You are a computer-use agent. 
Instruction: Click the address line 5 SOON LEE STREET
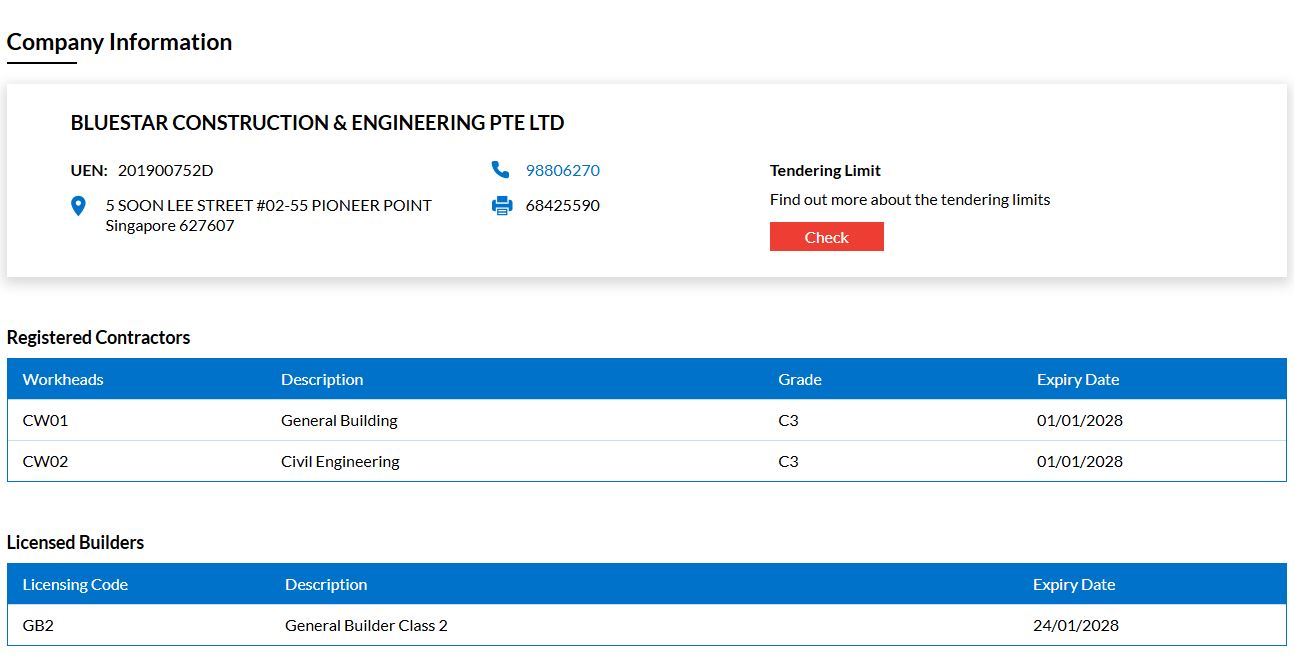(269, 205)
